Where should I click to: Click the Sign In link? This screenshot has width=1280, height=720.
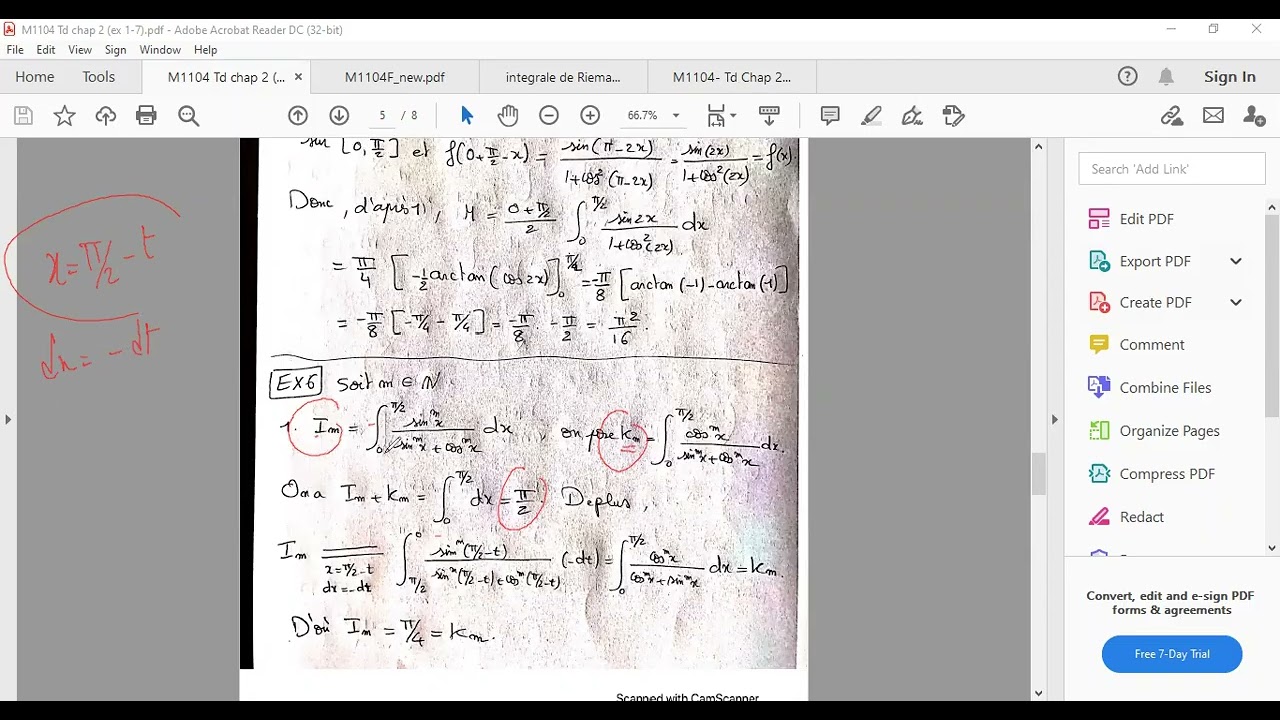(x=1230, y=76)
